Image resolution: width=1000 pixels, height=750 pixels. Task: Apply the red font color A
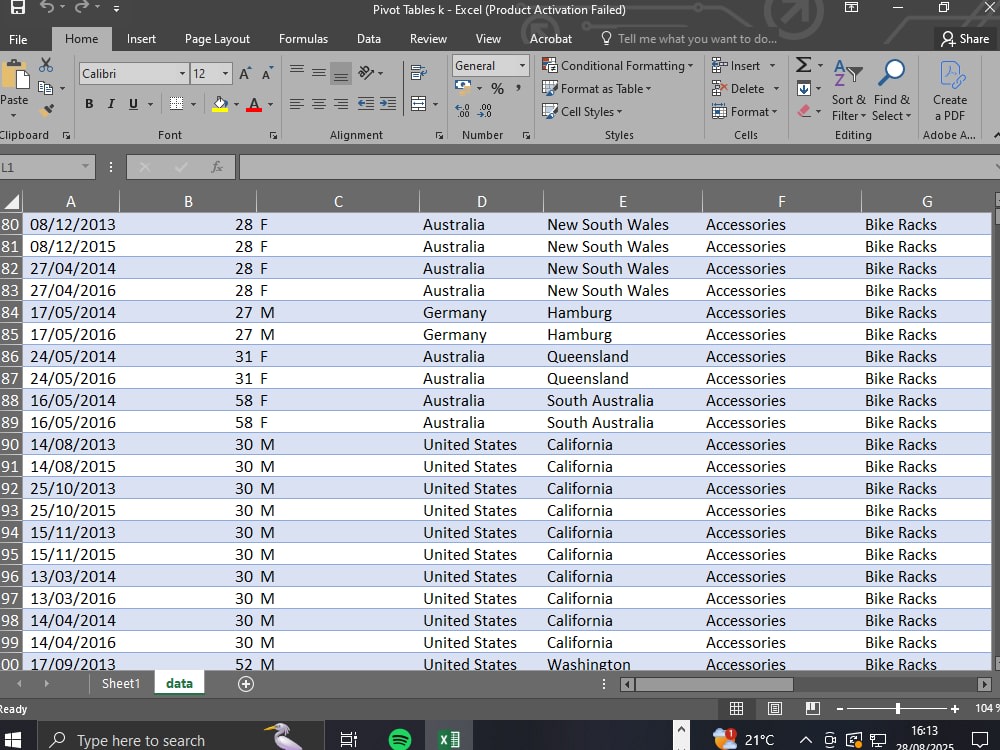(254, 104)
